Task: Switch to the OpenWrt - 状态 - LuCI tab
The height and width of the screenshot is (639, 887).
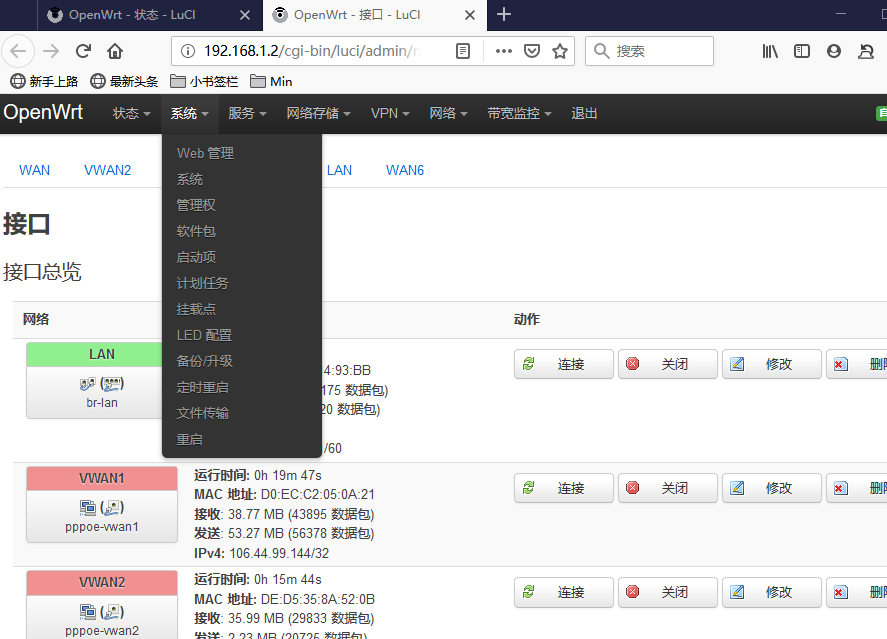Action: coord(150,15)
